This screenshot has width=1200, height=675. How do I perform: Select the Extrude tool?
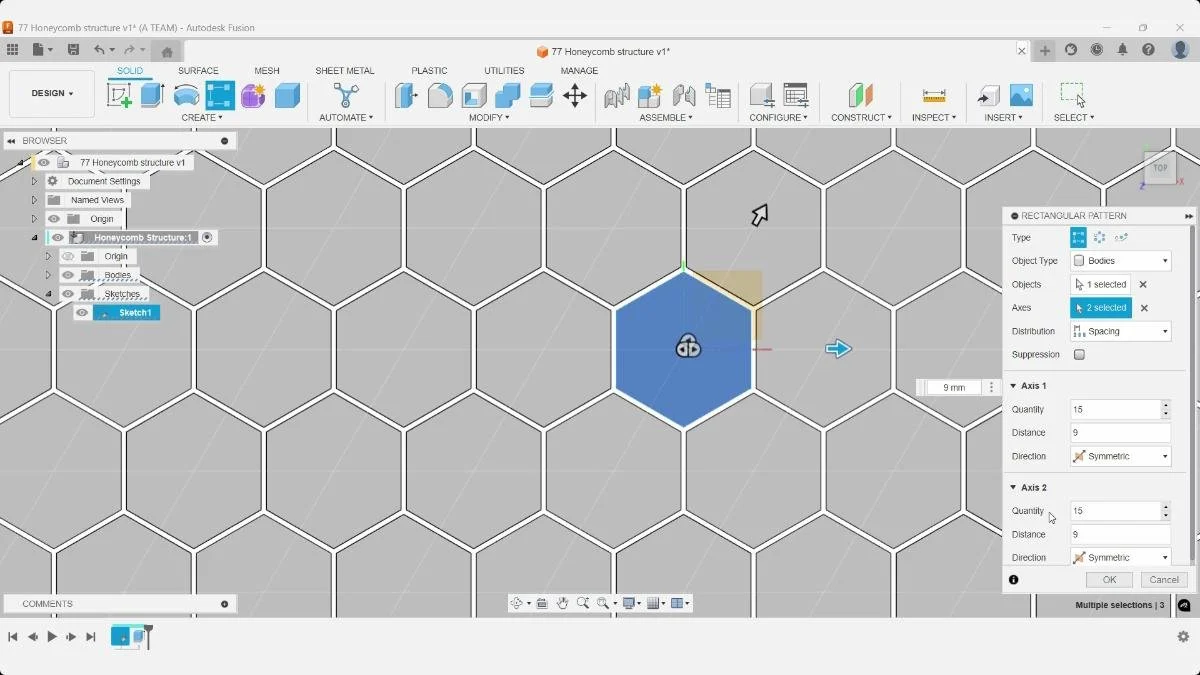point(152,95)
